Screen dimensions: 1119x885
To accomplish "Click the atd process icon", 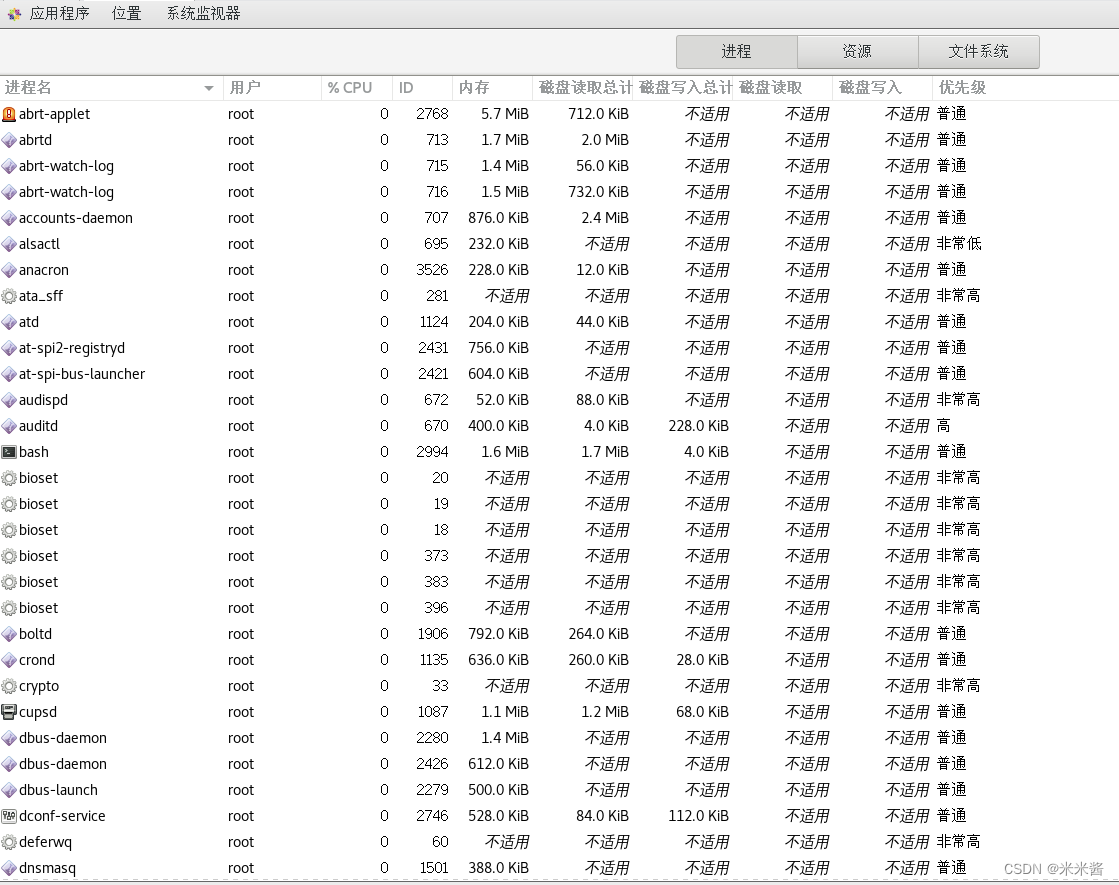I will tap(9, 323).
